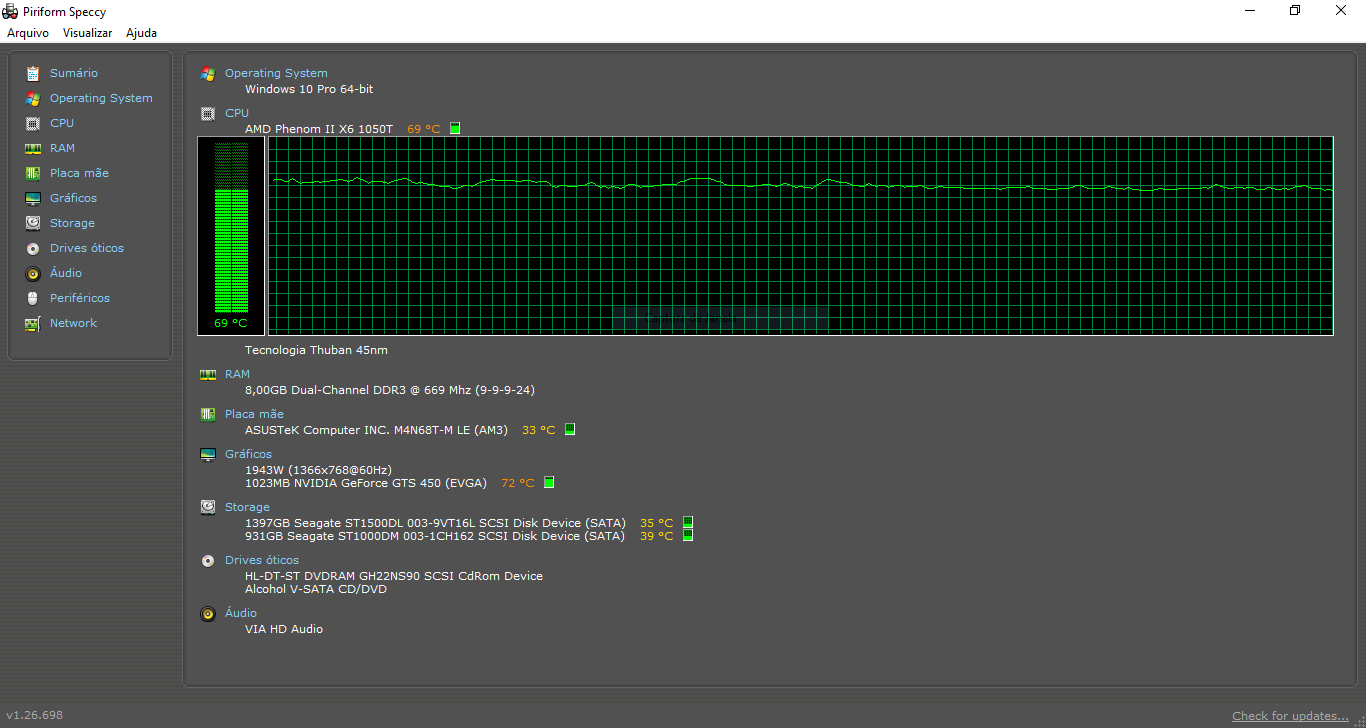Open Placa mãe in the sidebar
This screenshot has width=1366, height=728.
click(79, 173)
